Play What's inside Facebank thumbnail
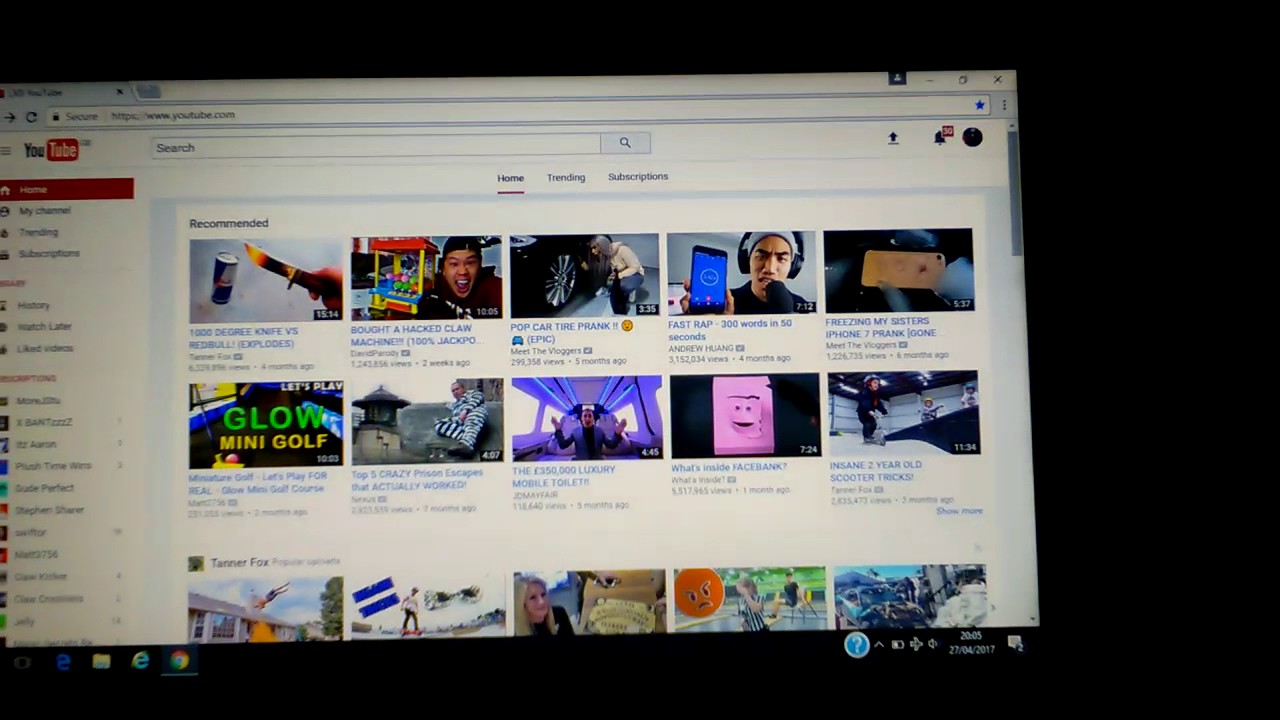This screenshot has width=1280, height=720. pos(745,416)
